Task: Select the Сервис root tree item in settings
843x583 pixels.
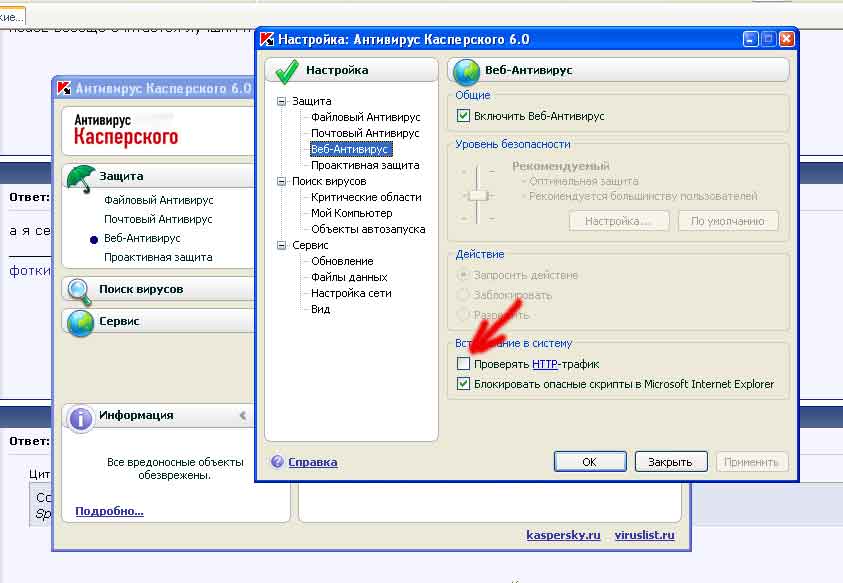Action: [x=310, y=245]
